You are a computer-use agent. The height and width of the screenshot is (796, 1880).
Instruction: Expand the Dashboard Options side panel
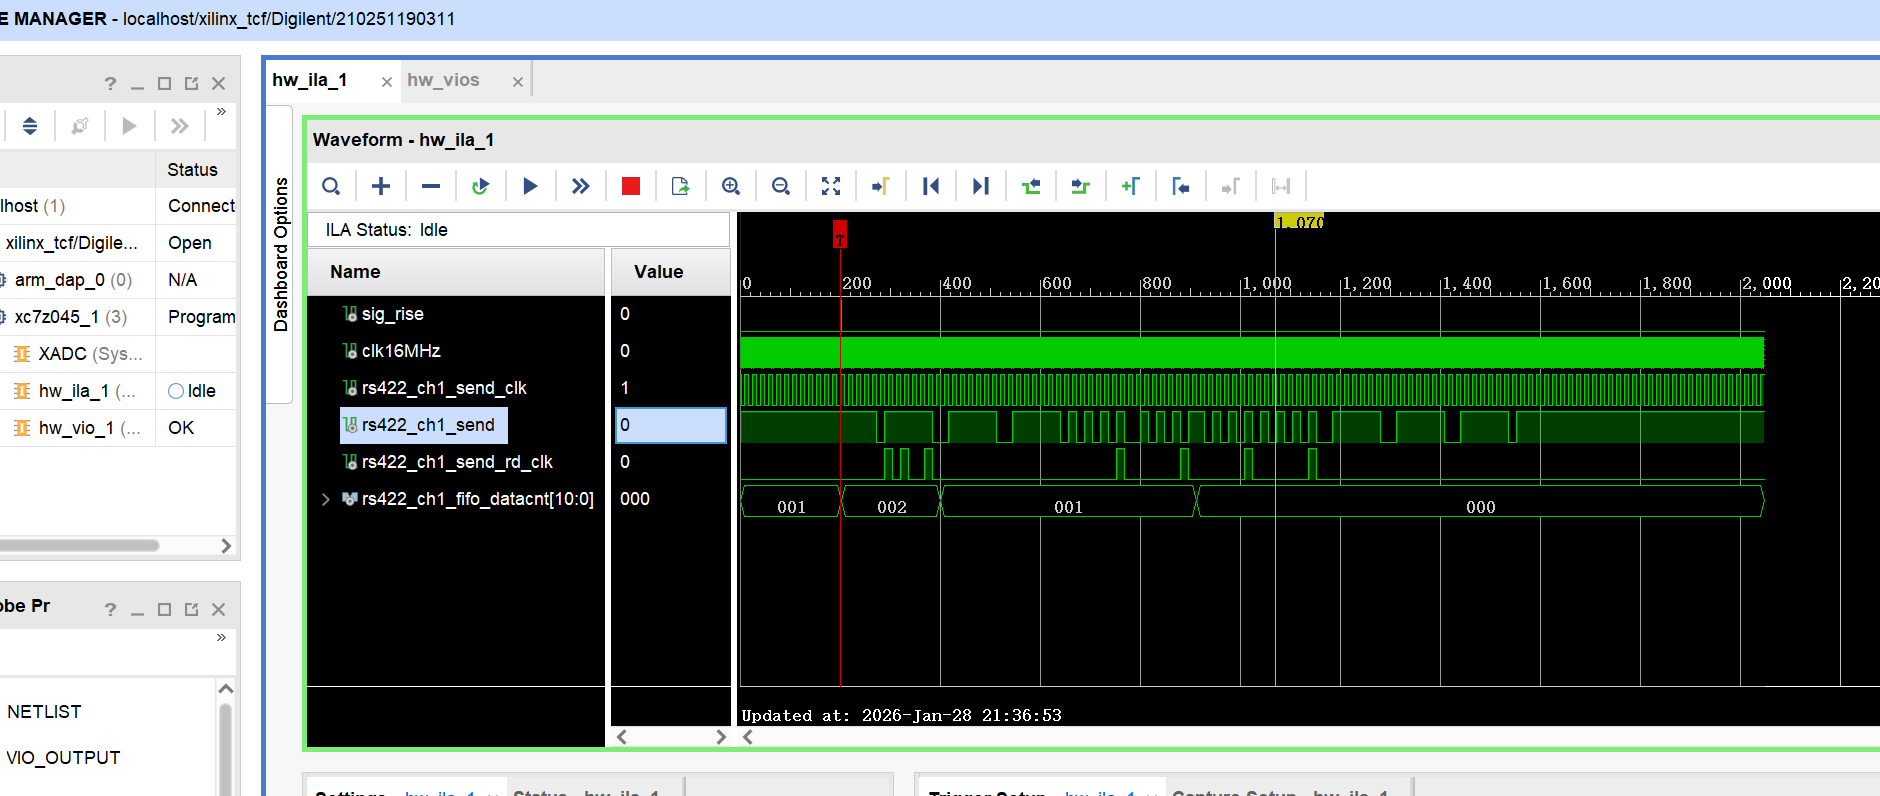[281, 254]
